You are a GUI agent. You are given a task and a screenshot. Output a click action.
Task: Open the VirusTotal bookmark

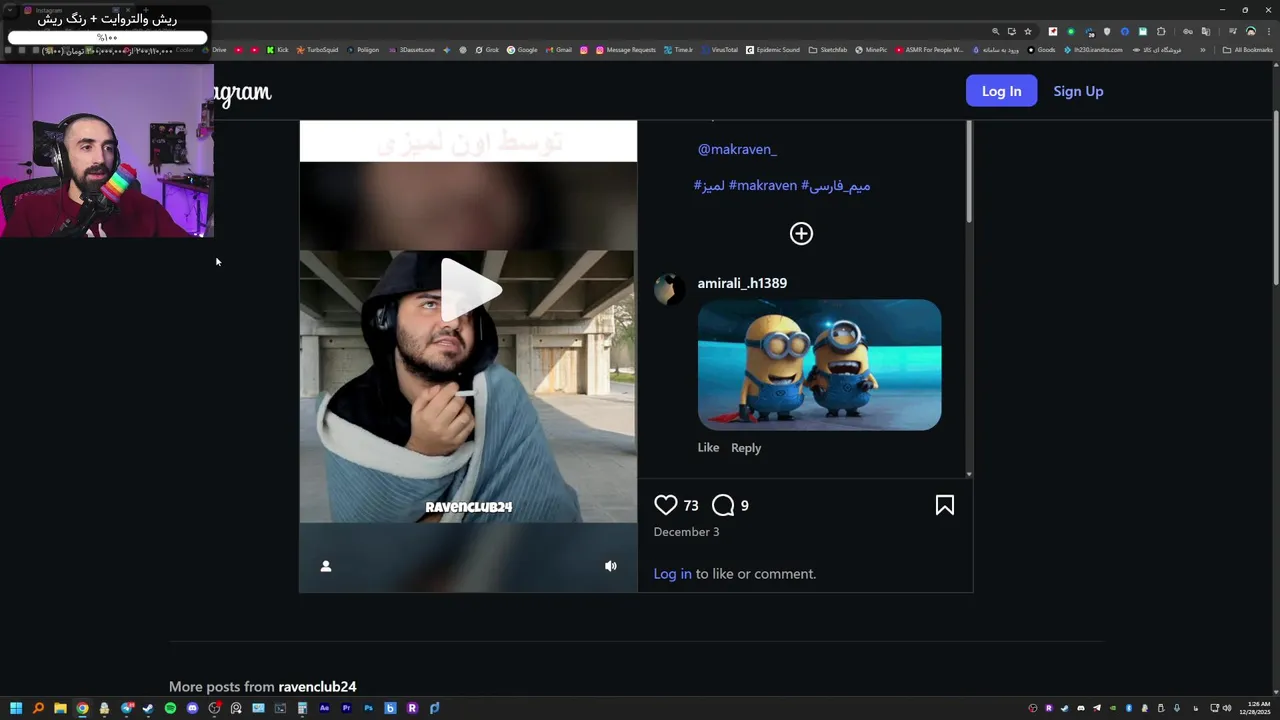coord(720,50)
